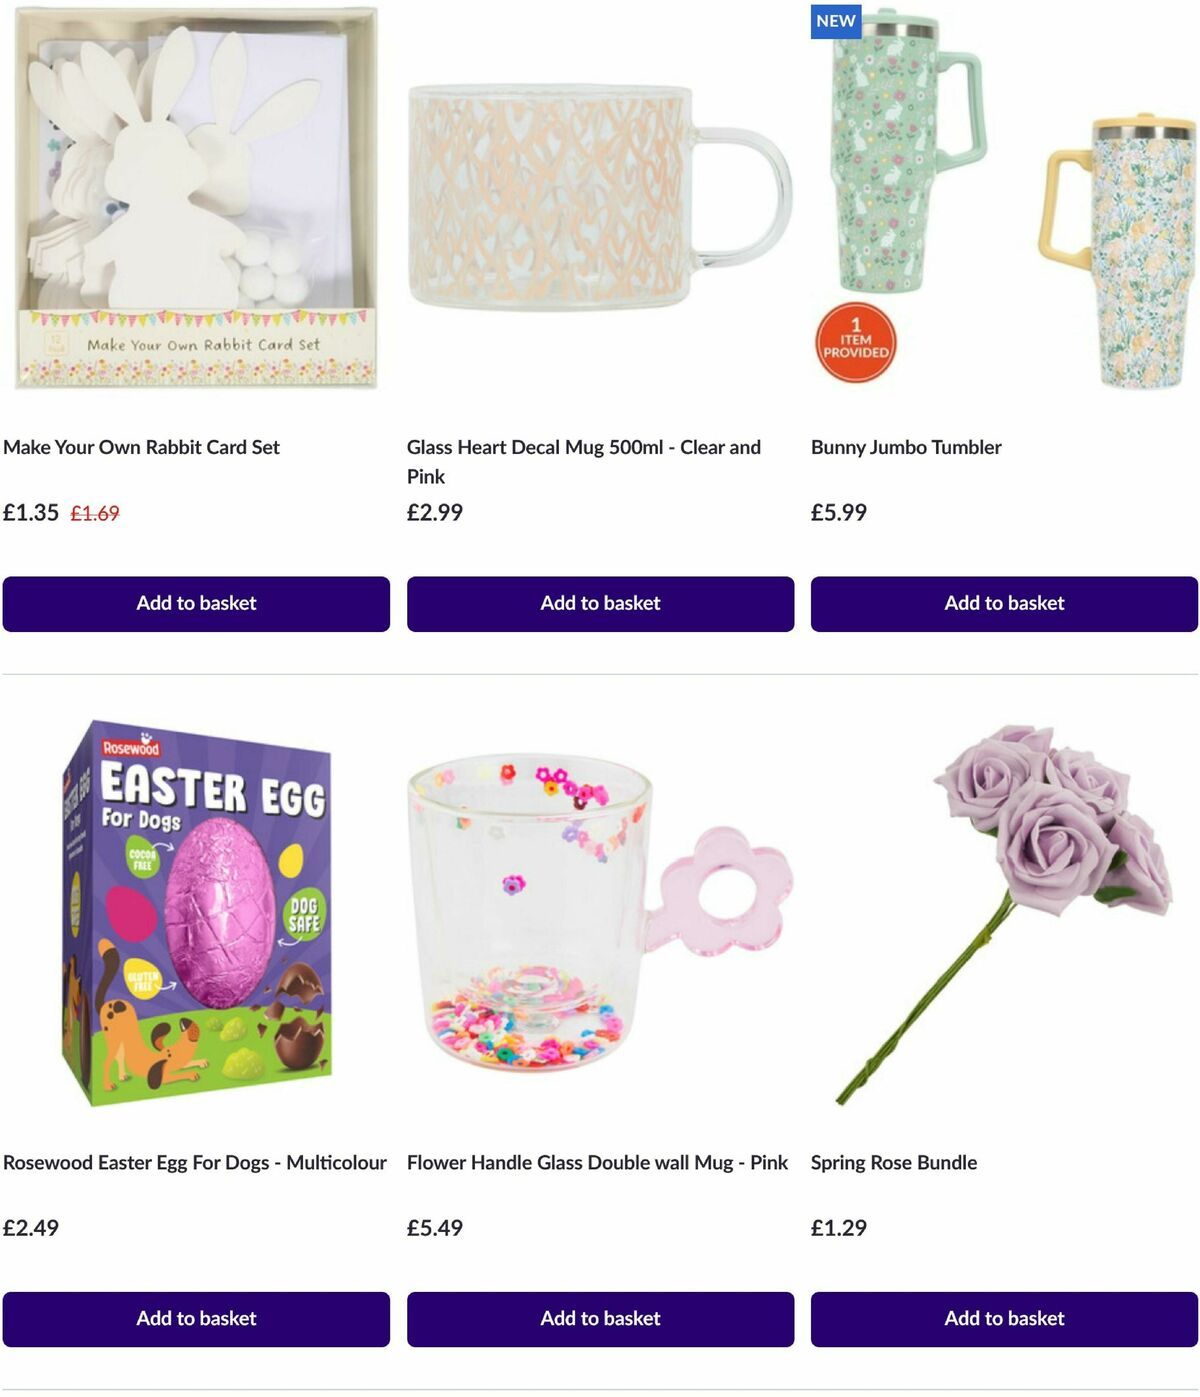Image resolution: width=1200 pixels, height=1397 pixels.
Task: Add the Rosewood Easter Egg For Dogs to basket
Action: point(197,1319)
